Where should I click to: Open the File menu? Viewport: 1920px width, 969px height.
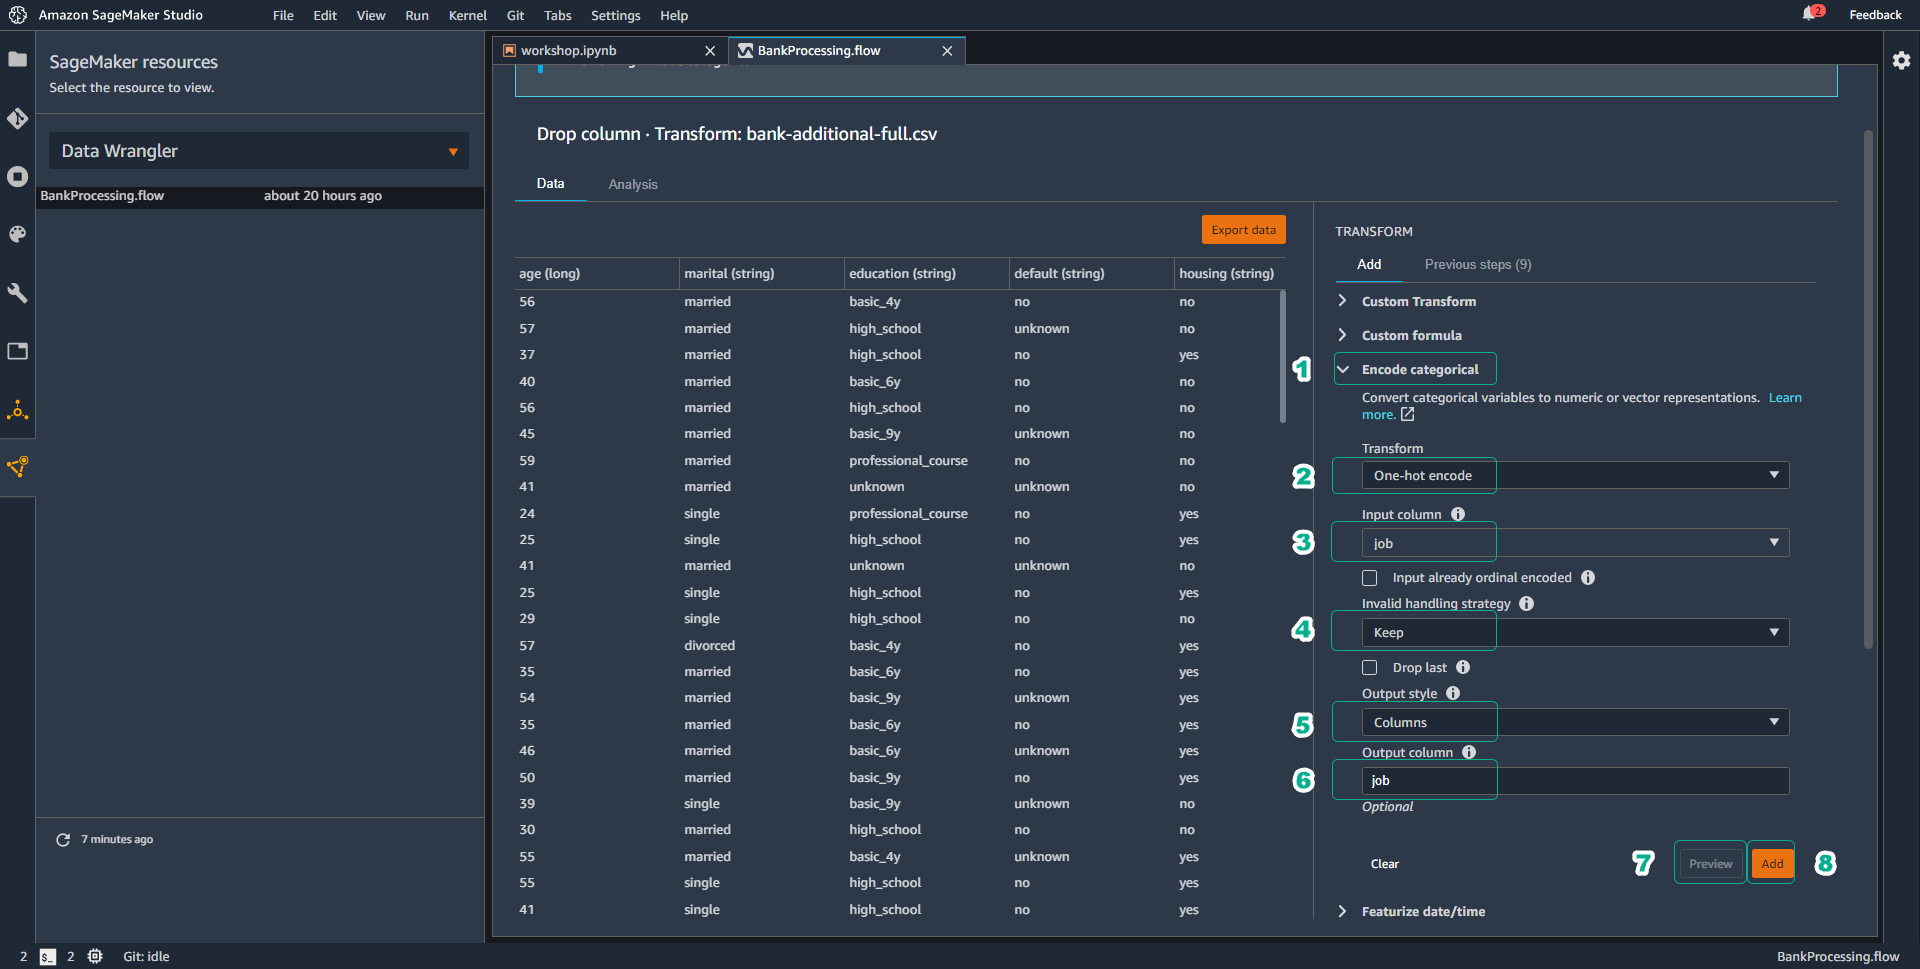[283, 15]
